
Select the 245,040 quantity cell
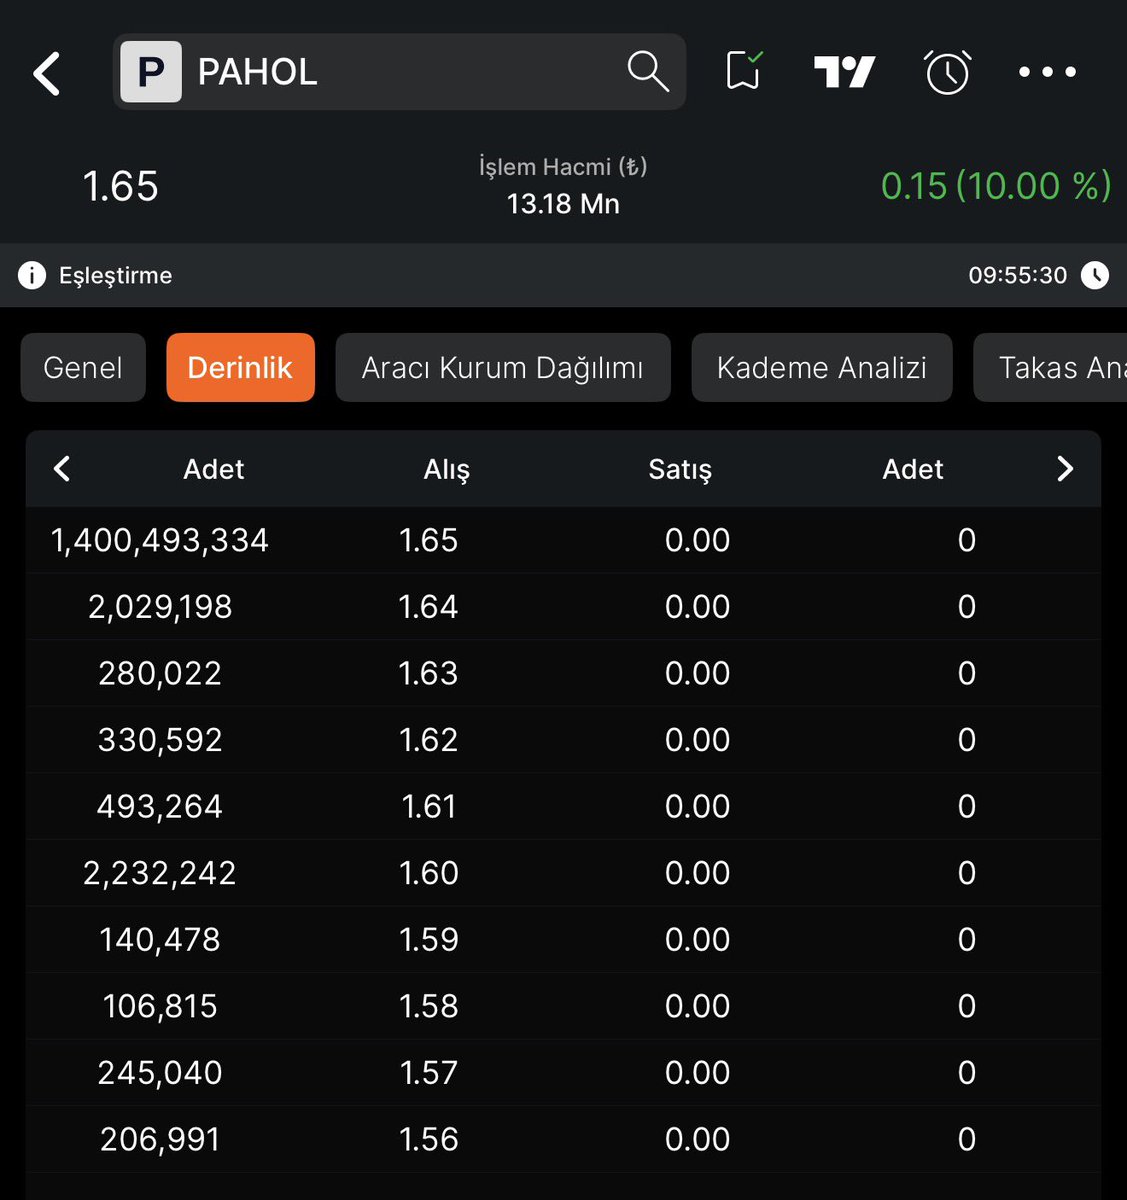coord(160,1073)
